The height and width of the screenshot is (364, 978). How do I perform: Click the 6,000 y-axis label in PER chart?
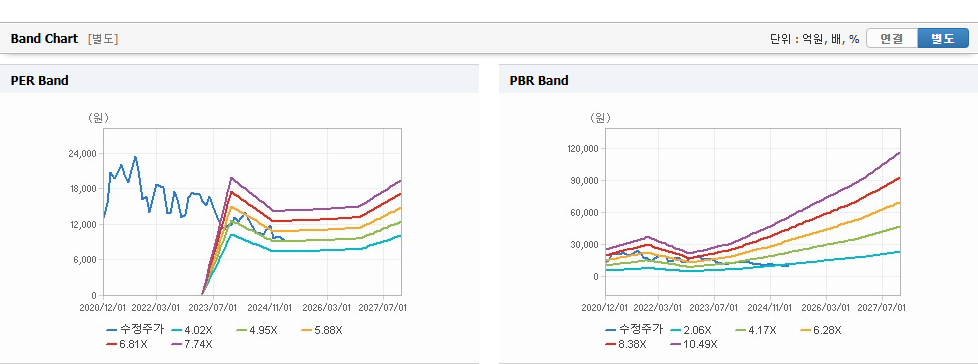coord(85,260)
